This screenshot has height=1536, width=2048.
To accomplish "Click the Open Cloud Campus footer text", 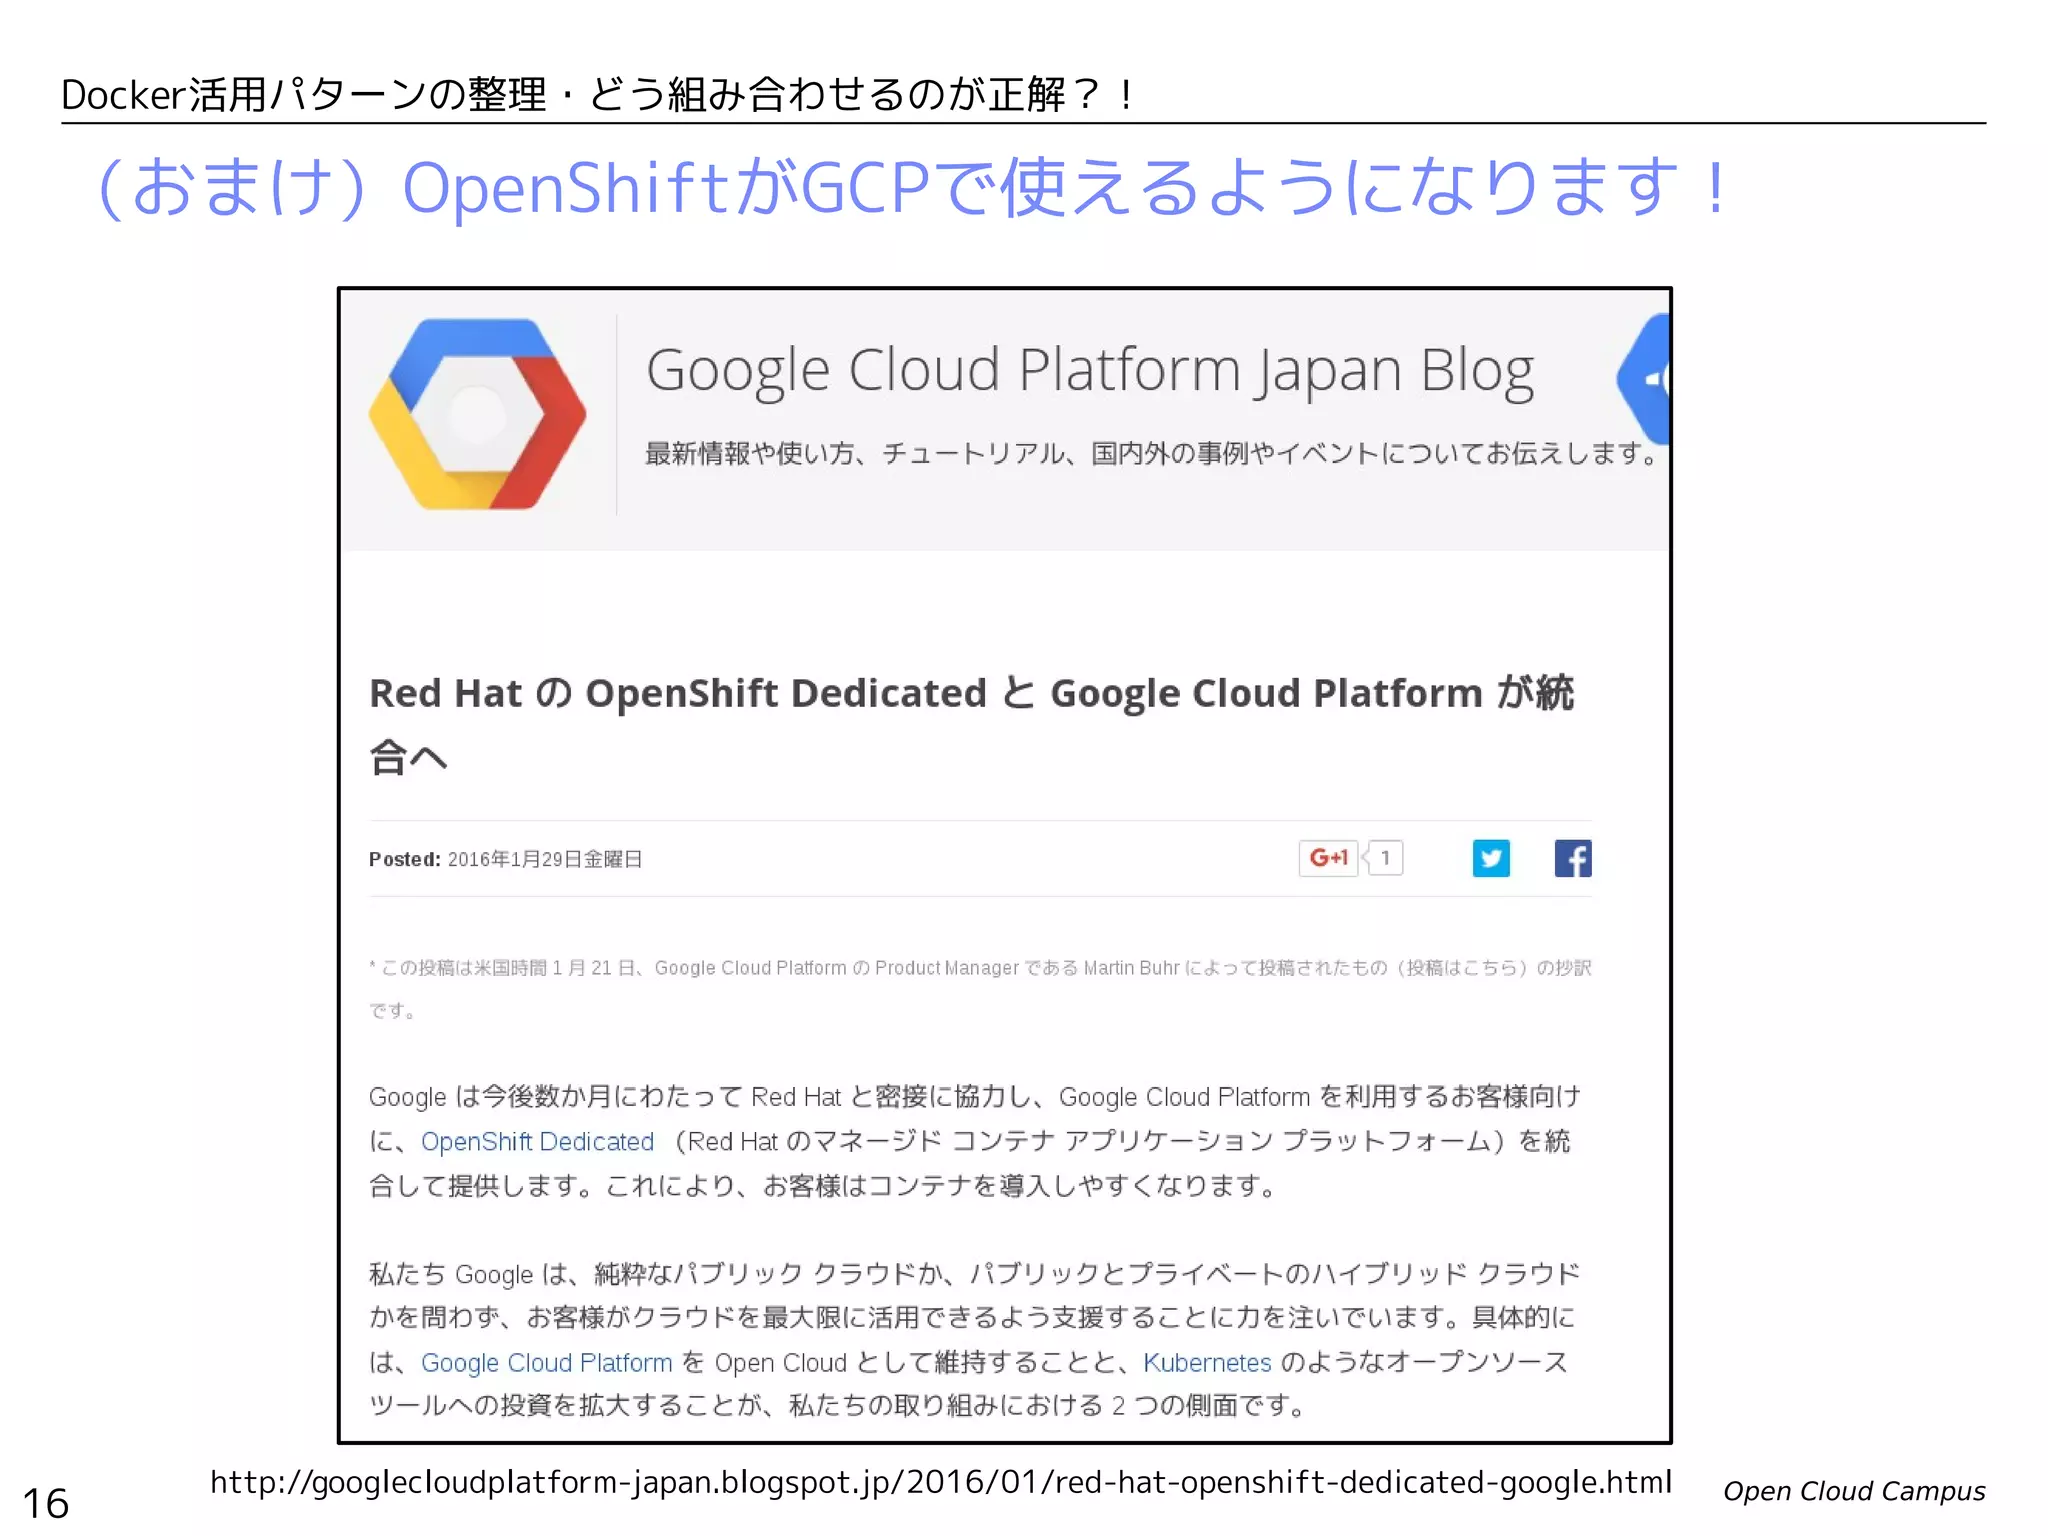I will point(1854,1491).
